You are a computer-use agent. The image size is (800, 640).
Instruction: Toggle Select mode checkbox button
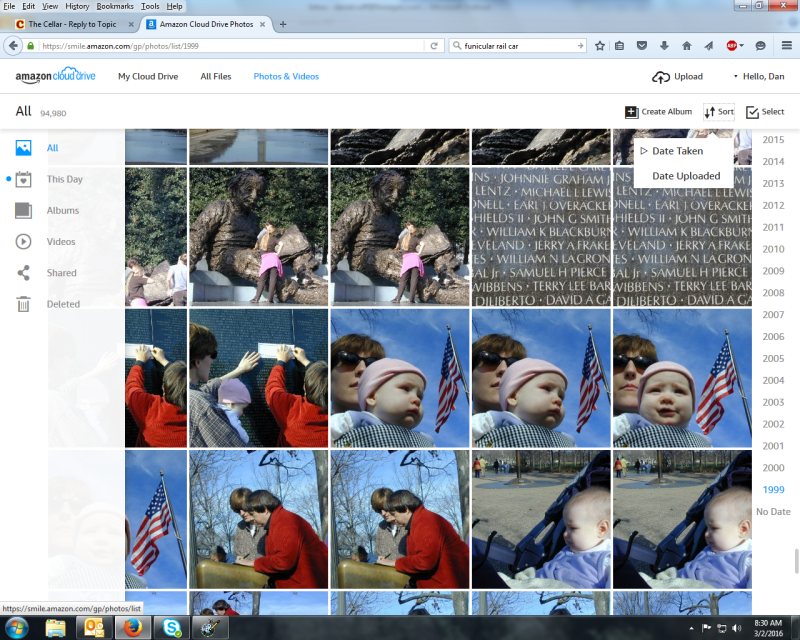pos(752,112)
